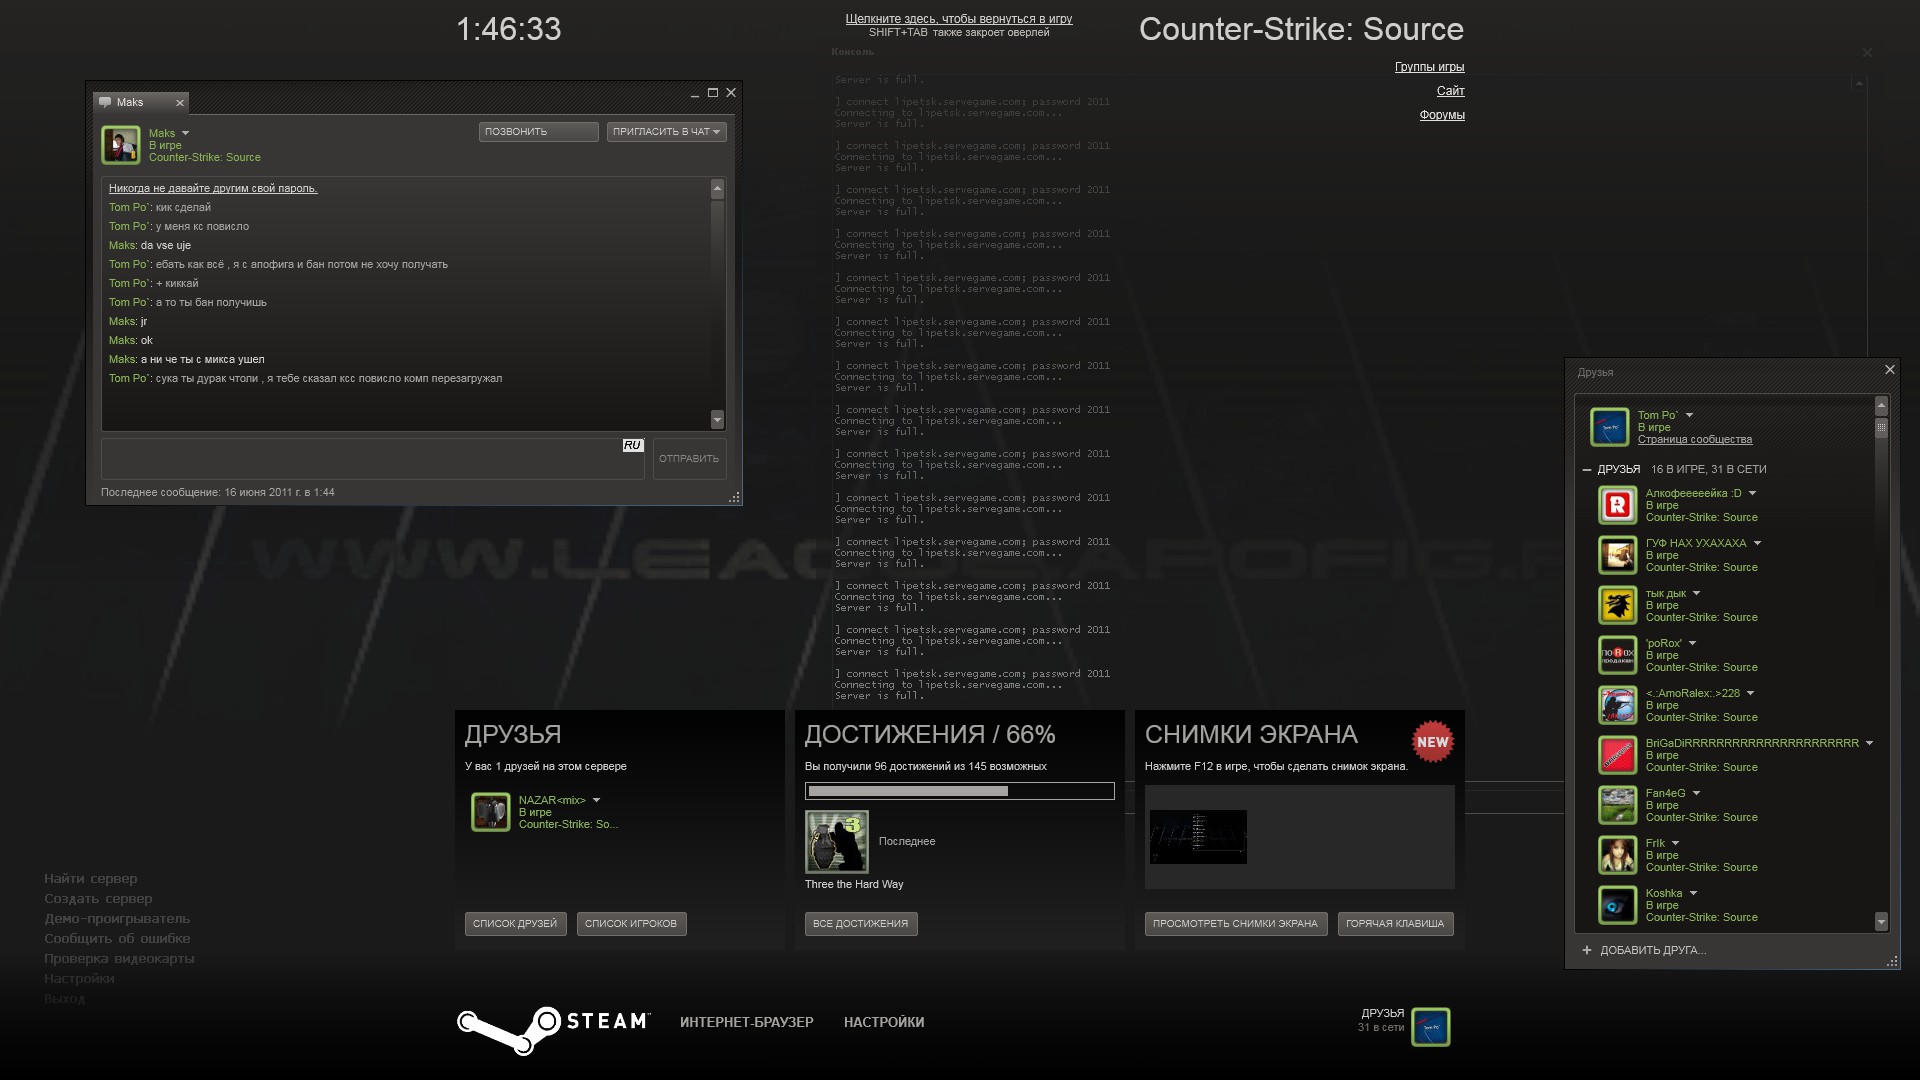Click the Все достижения button
Screen dimensions: 1920x1080
tap(861, 924)
